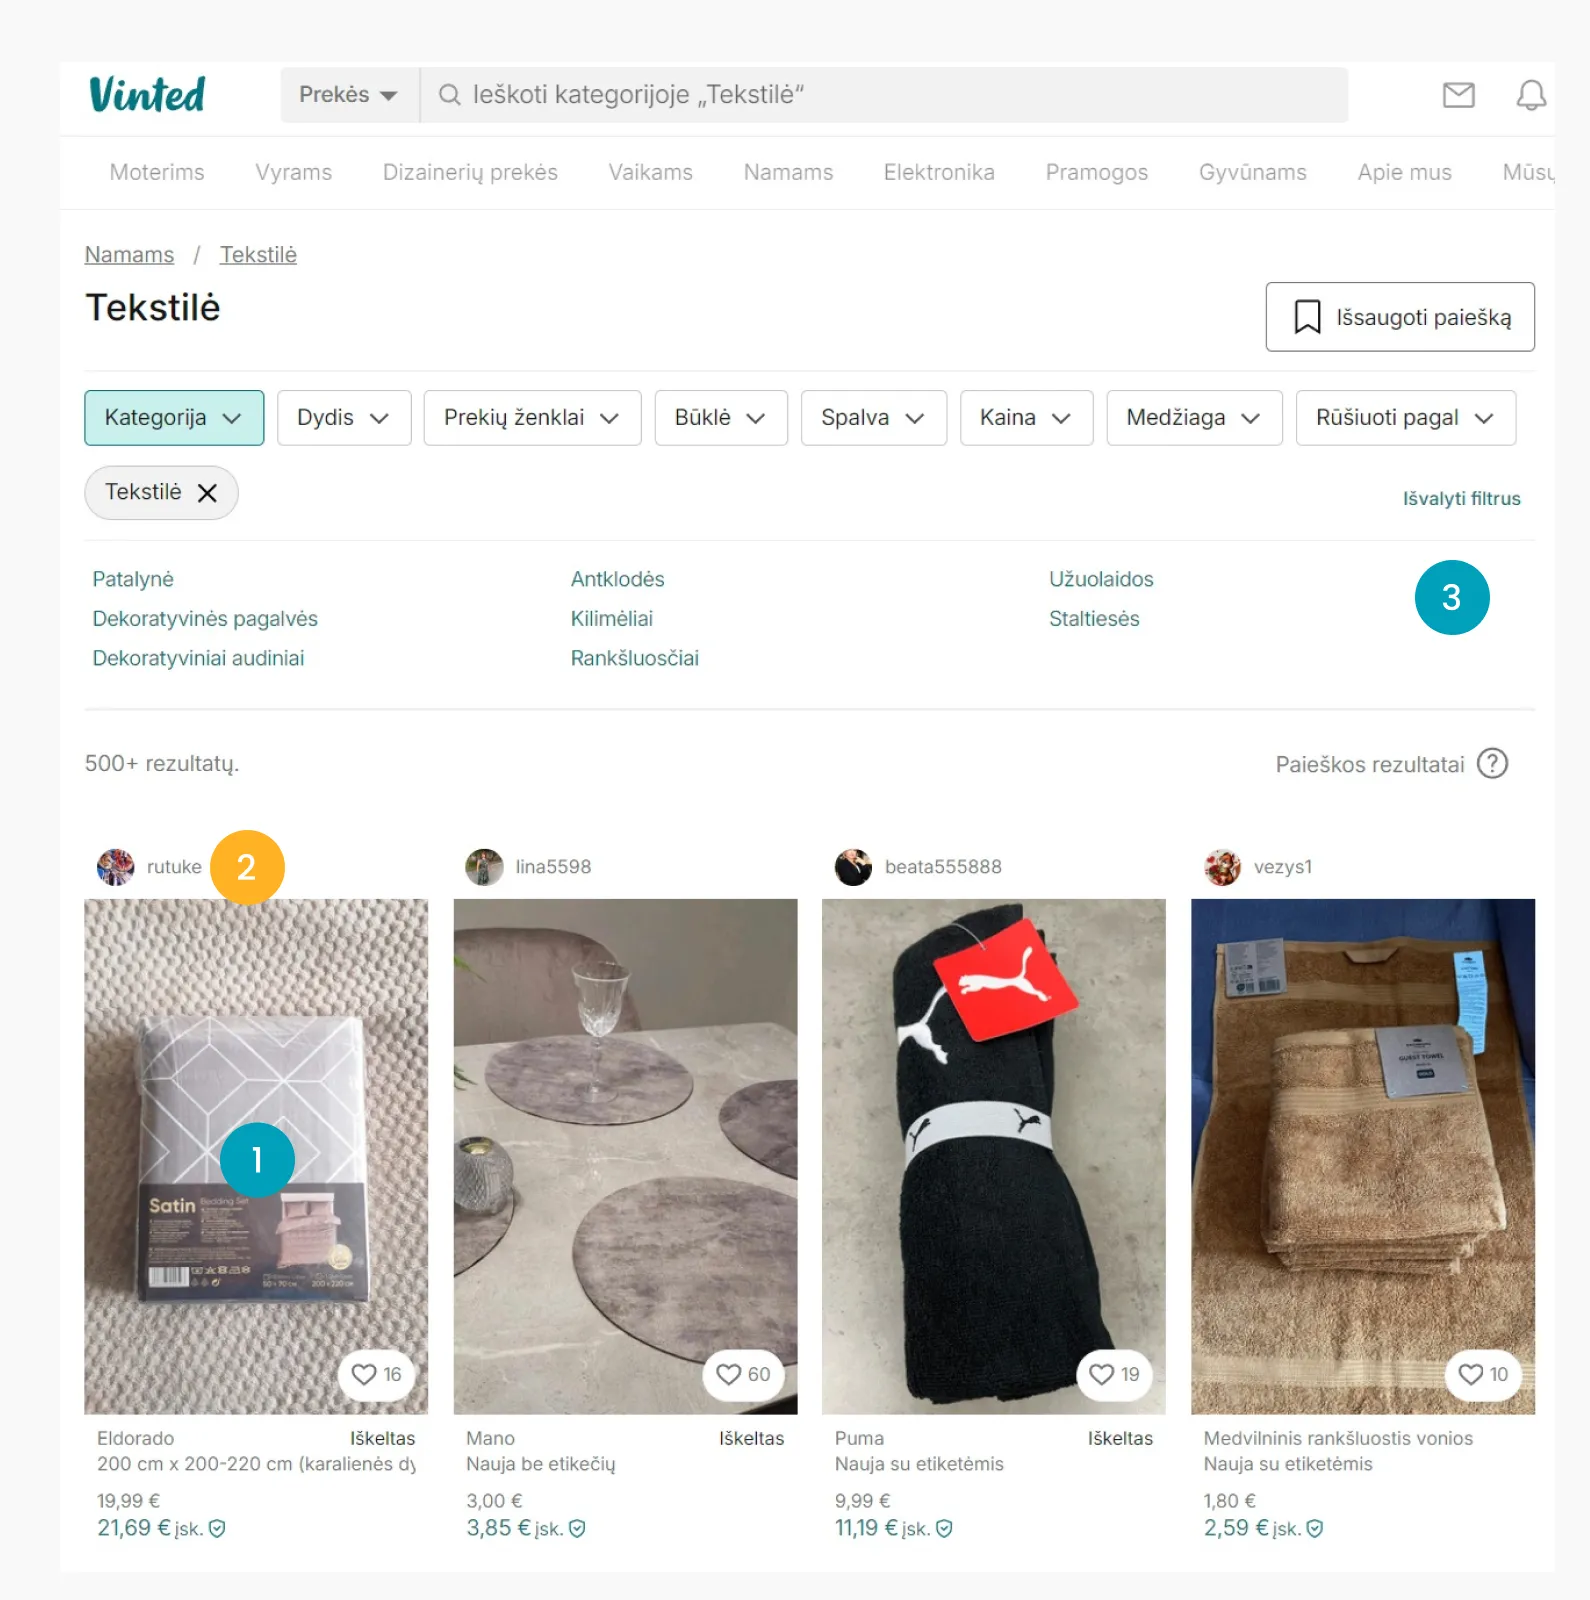Click the shield icon next to 11,19 €
Screen dimensions: 1590x1600
pyautogui.click(x=944, y=1528)
